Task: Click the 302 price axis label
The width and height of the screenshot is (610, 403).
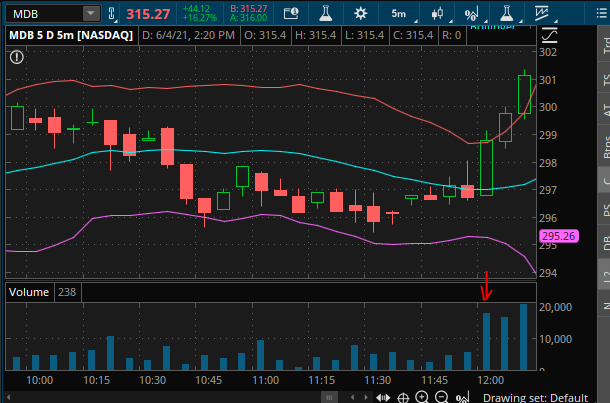Action: coord(548,52)
